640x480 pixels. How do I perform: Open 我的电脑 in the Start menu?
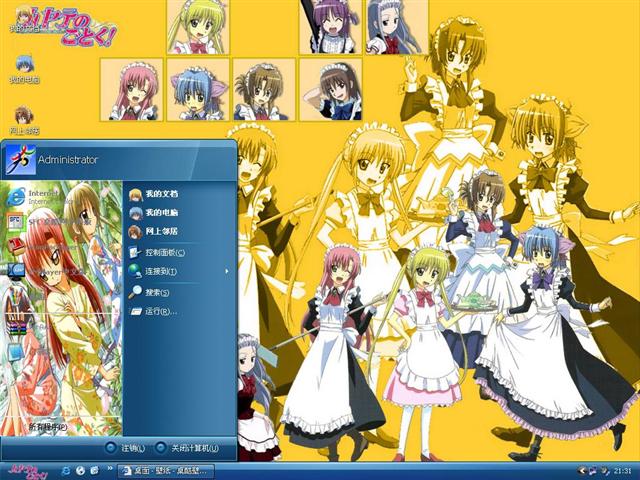point(153,213)
